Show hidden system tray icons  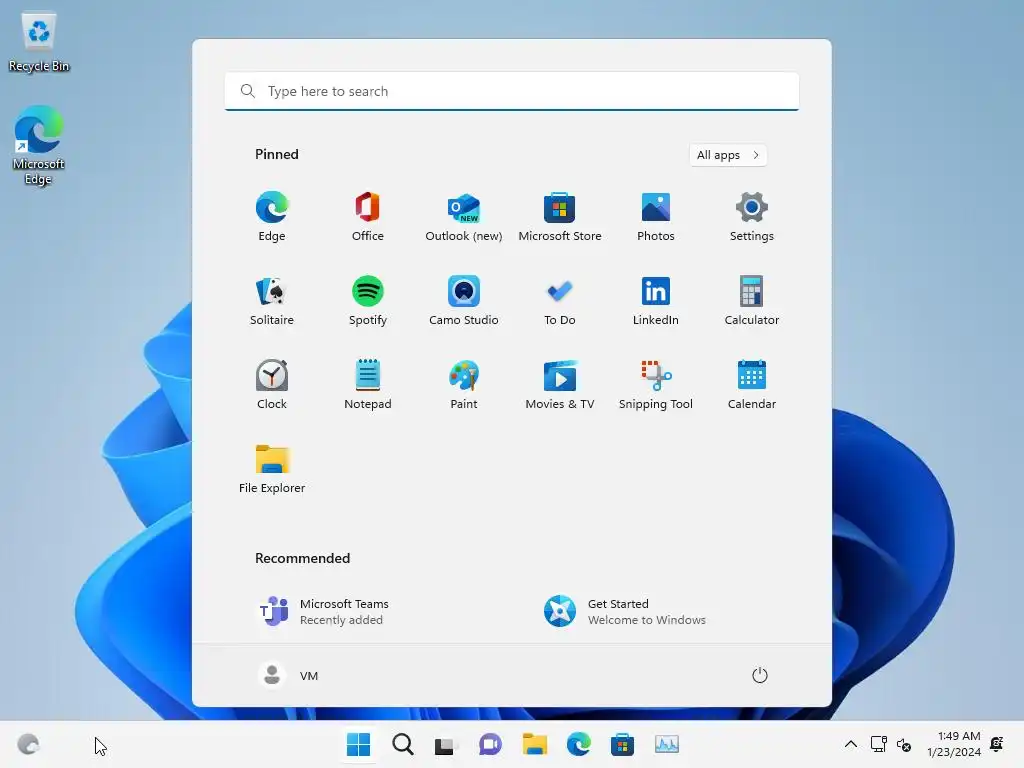tap(850, 744)
